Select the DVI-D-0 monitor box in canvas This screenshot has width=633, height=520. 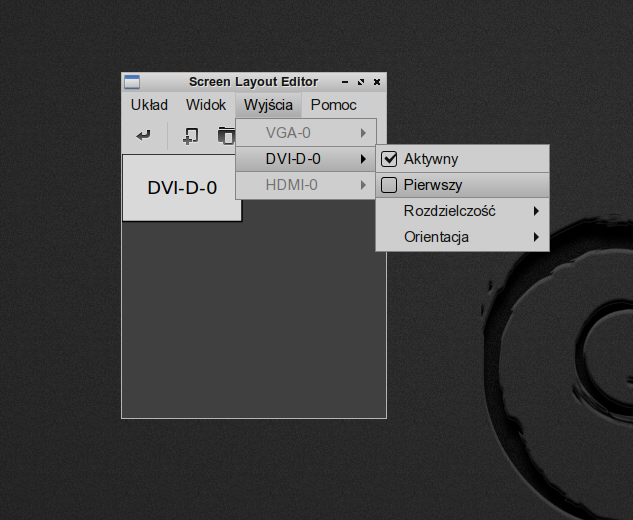point(182,188)
